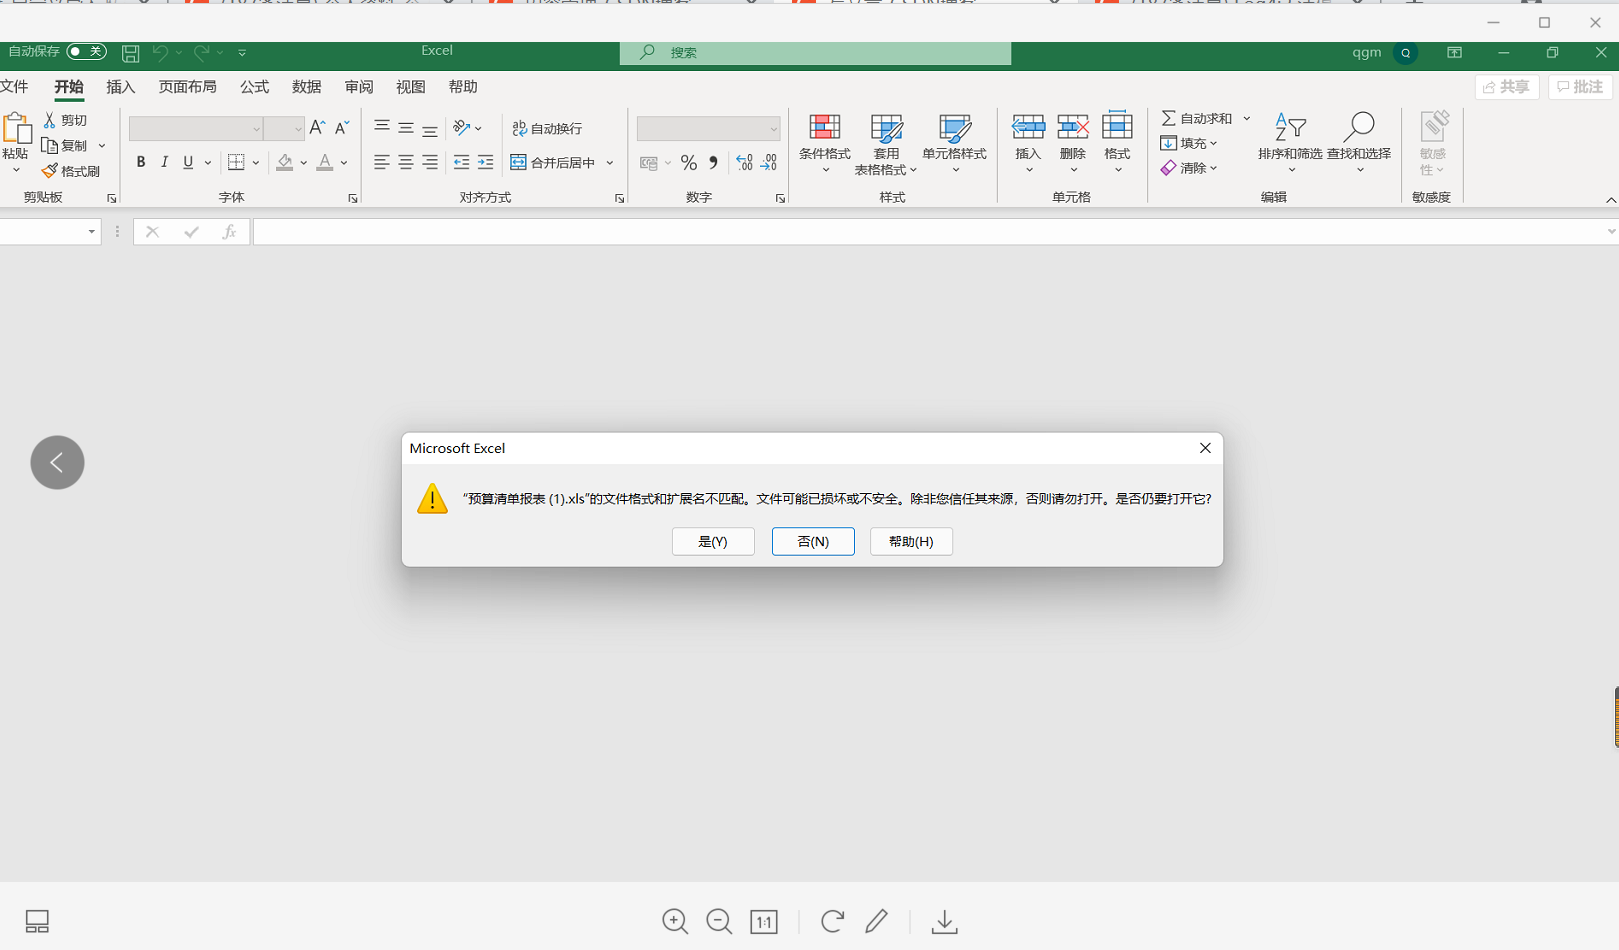Enable 自动换行 (Wrap Text)
Viewport: 1619px width, 950px height.
546,128
